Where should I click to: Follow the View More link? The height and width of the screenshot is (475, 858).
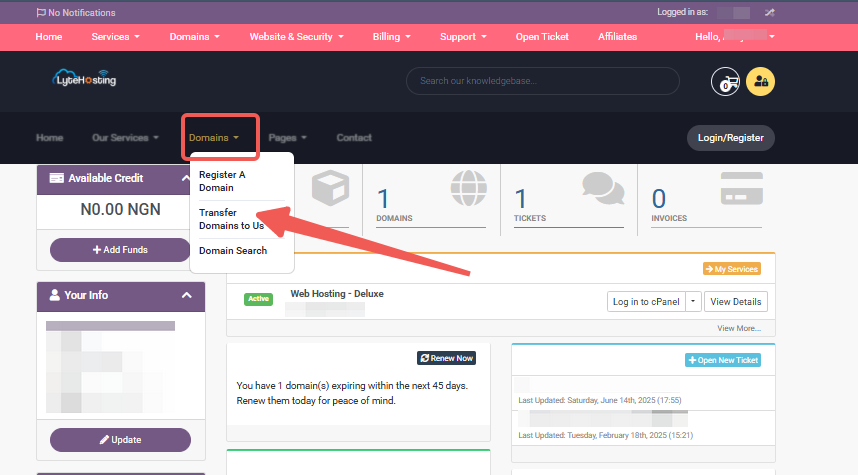click(x=739, y=328)
